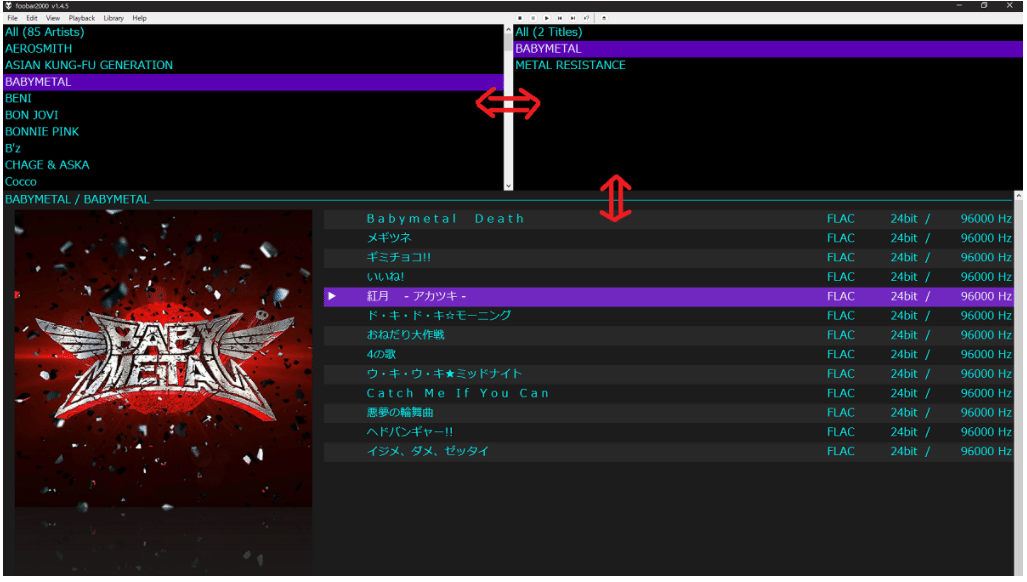Select AEROSMITH in the artist list

point(253,48)
